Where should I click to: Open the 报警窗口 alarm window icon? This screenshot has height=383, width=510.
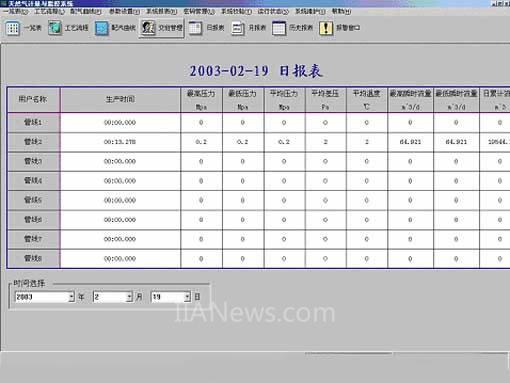pyautogui.click(x=326, y=28)
